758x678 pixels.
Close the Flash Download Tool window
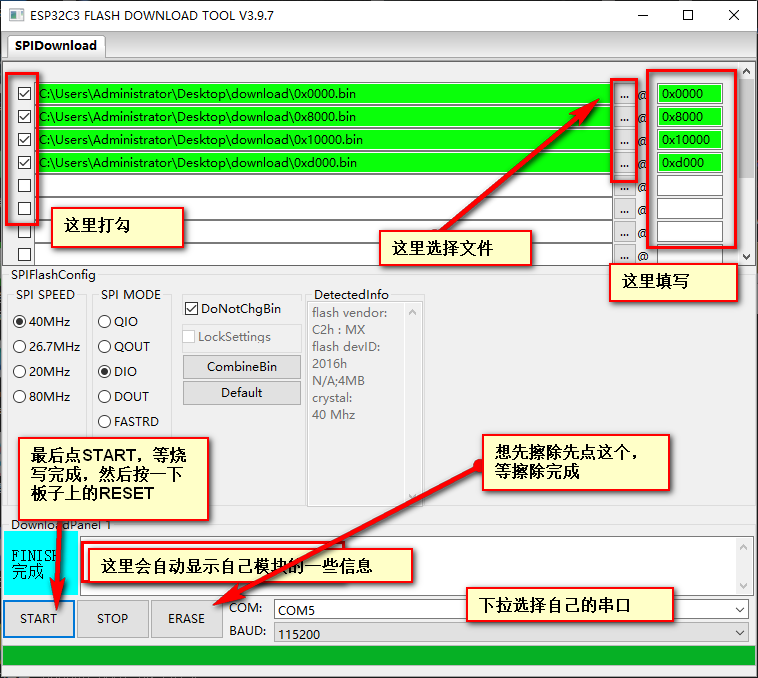tap(733, 15)
